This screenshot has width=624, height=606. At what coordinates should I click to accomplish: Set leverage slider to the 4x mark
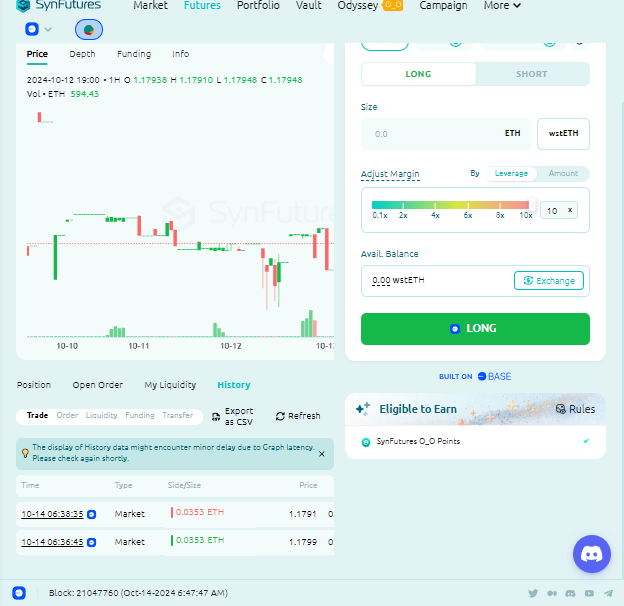click(435, 205)
